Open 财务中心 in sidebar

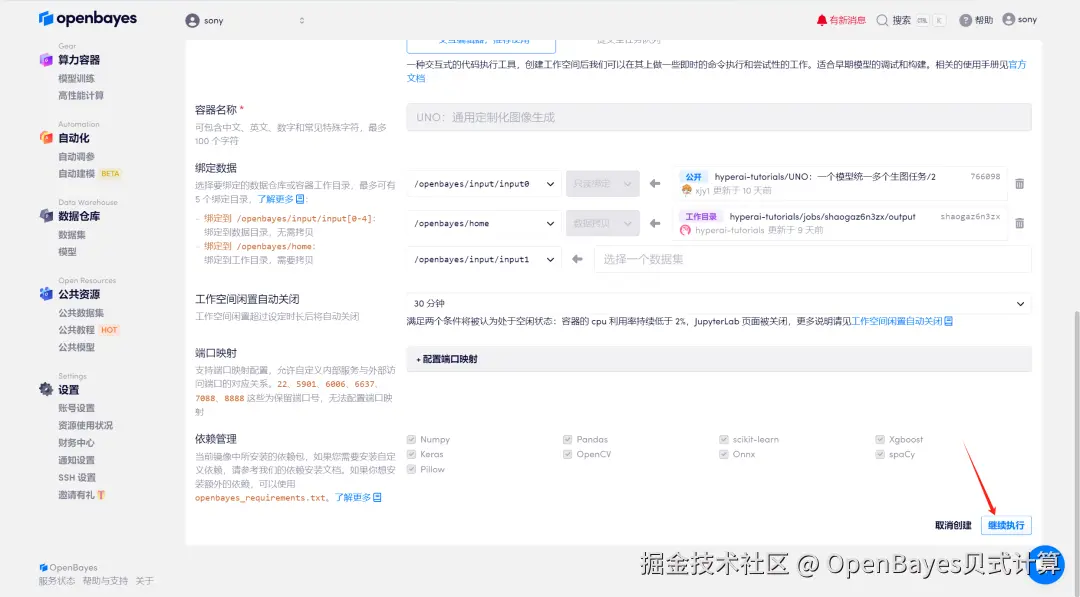coord(76,443)
